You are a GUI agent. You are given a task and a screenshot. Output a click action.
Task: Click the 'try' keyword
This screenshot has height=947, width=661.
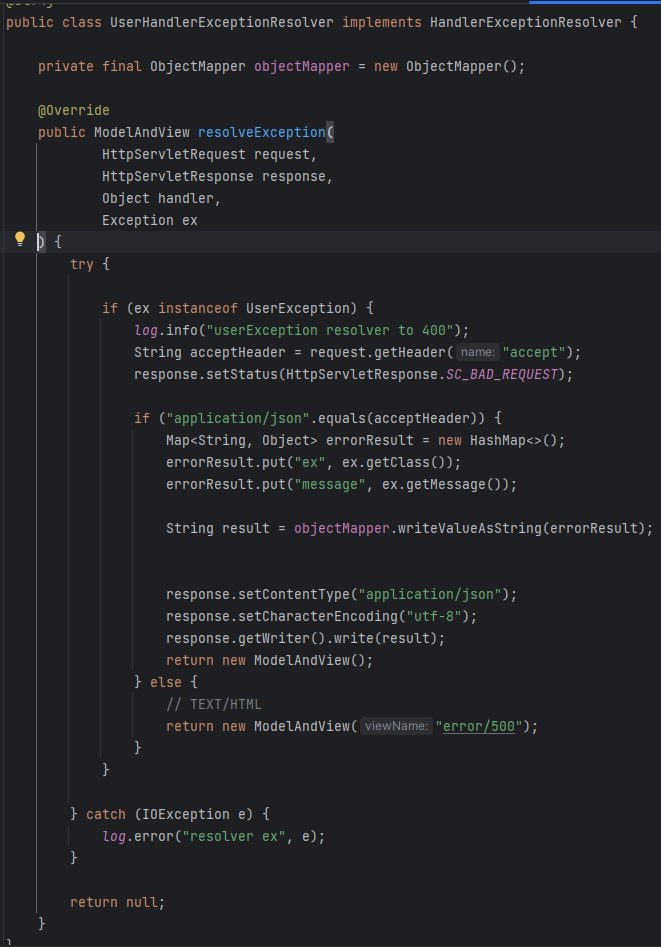(x=82, y=265)
